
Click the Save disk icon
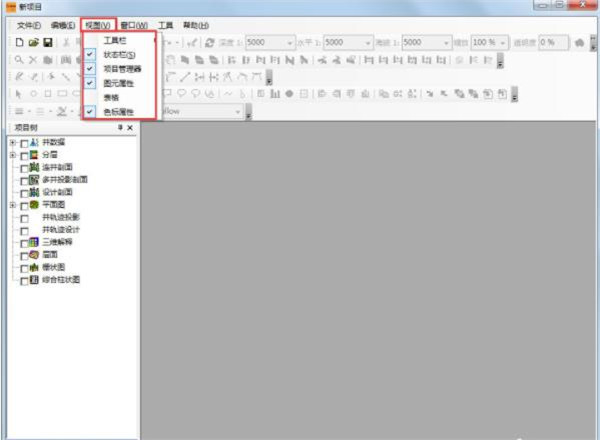tap(47, 43)
